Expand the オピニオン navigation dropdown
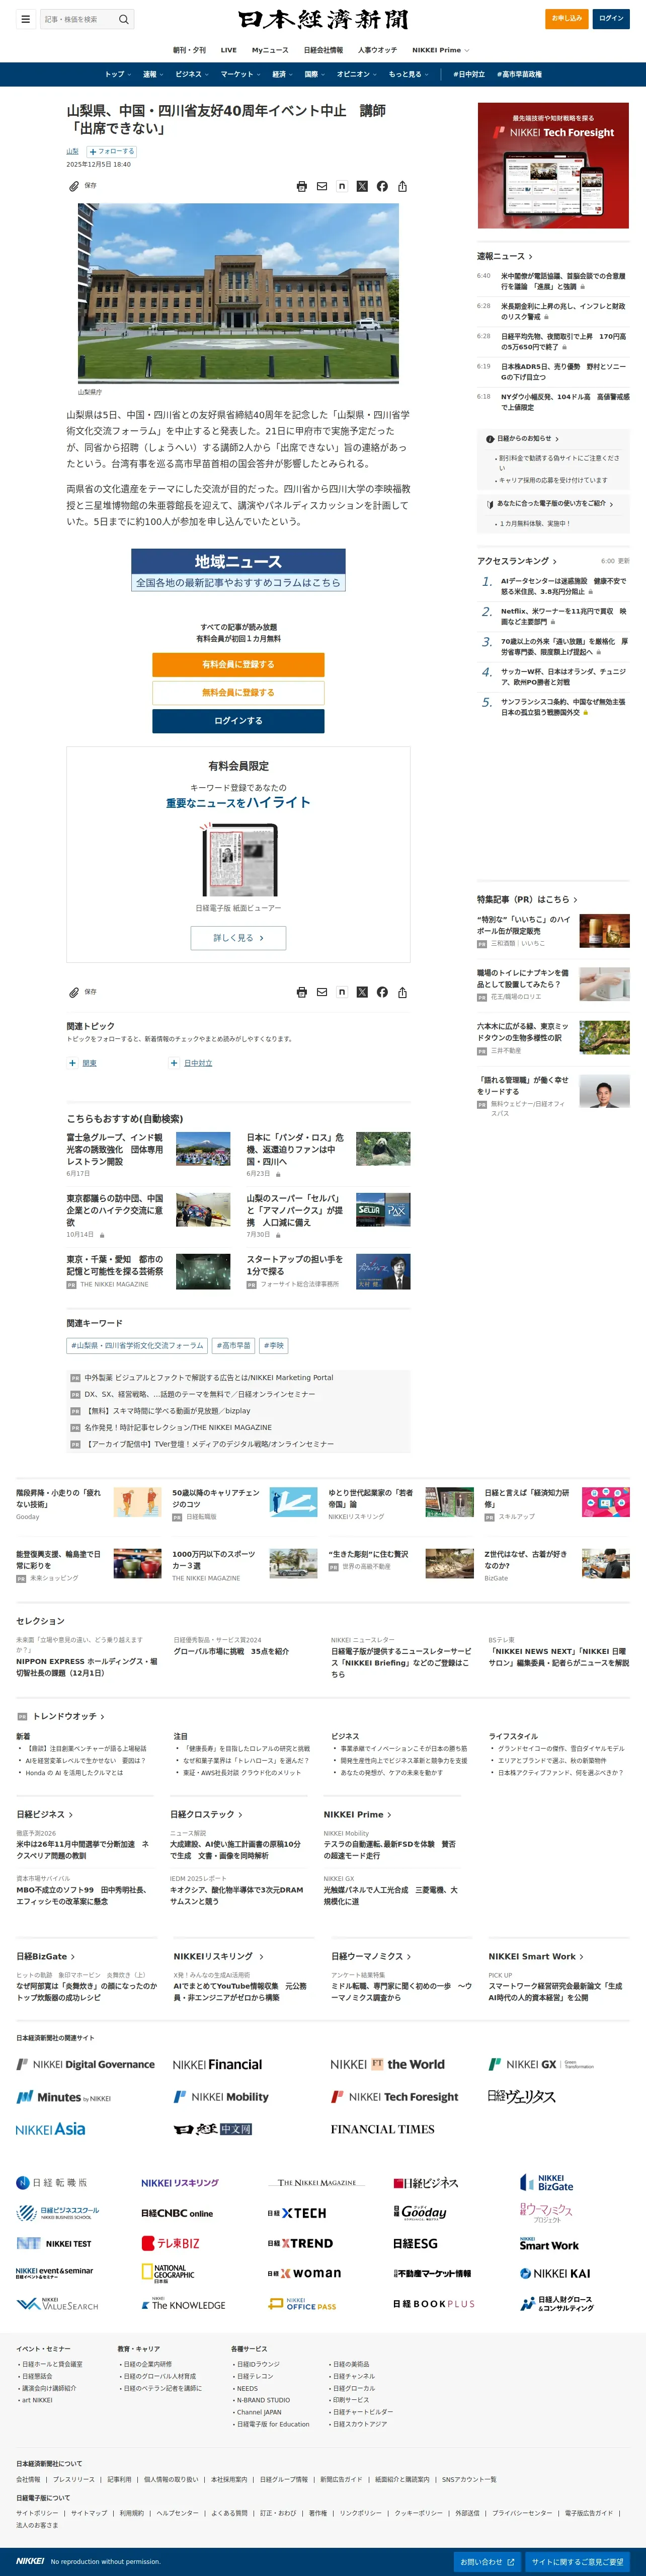Screen dimensions: 646x2576 pos(357,74)
